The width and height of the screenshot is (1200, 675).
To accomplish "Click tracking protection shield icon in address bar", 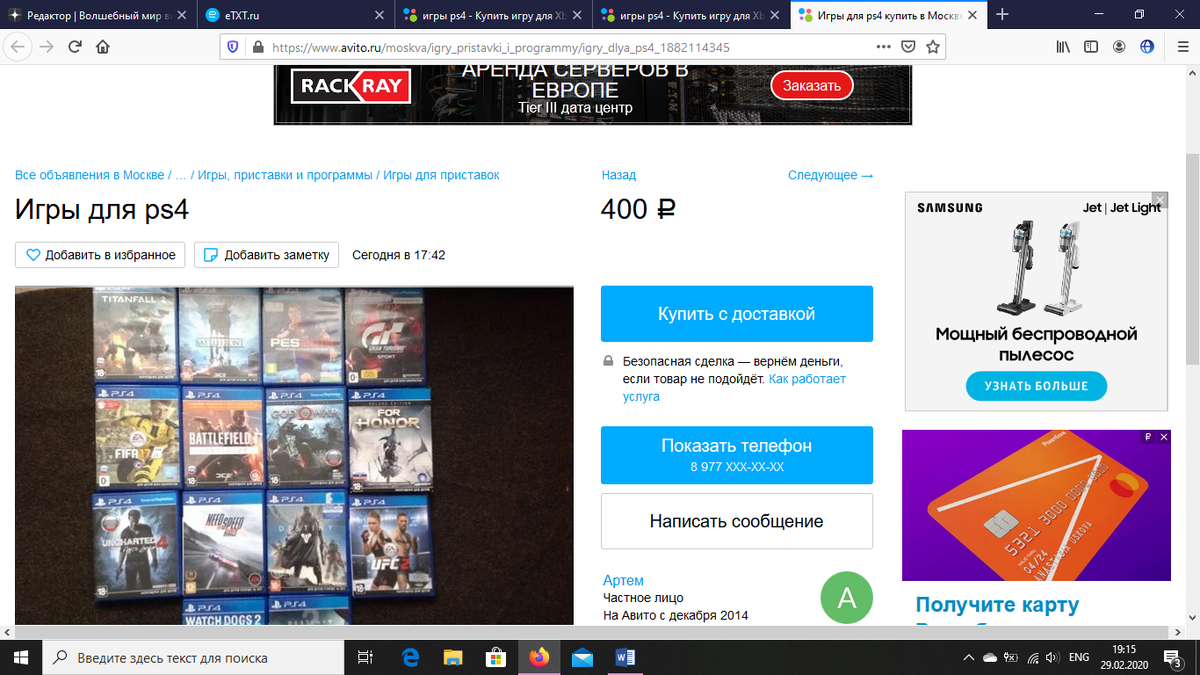I will (x=233, y=47).
